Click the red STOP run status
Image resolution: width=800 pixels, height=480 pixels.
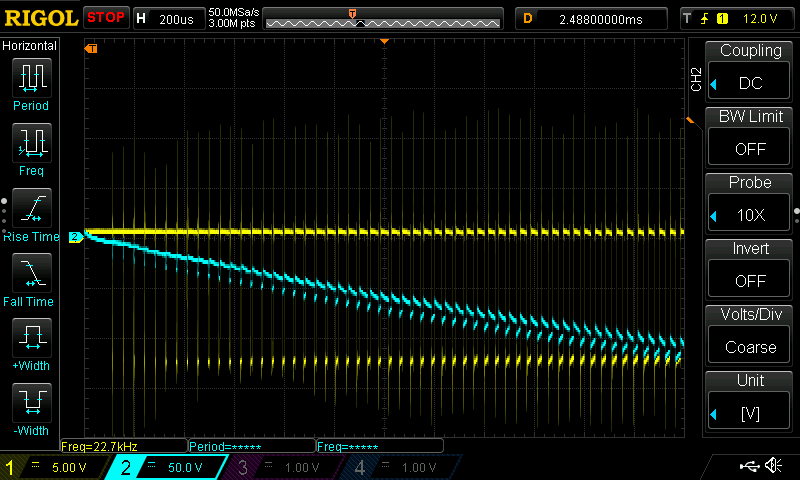click(x=106, y=17)
